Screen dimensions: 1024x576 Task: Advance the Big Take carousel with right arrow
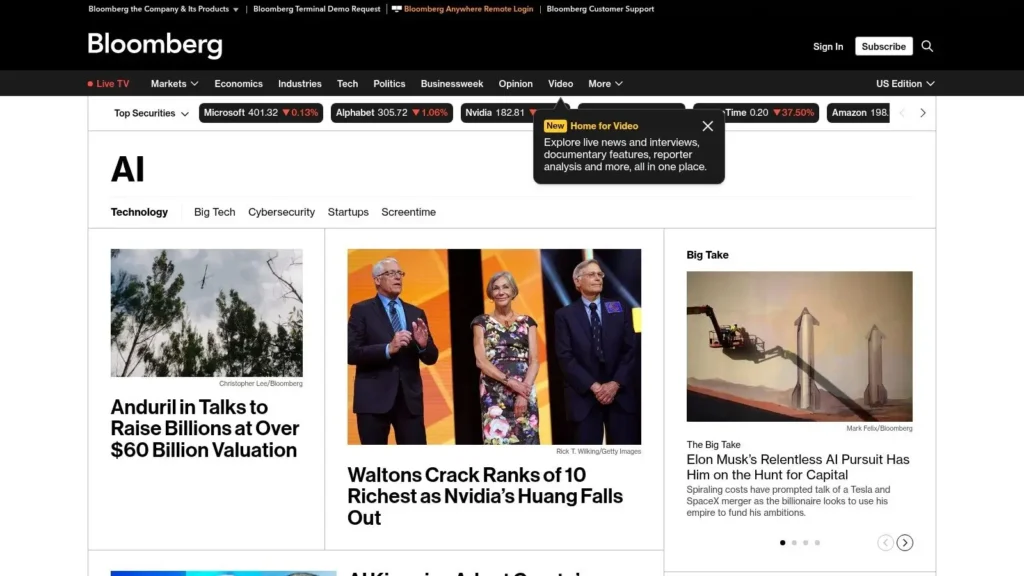pyautogui.click(x=905, y=542)
